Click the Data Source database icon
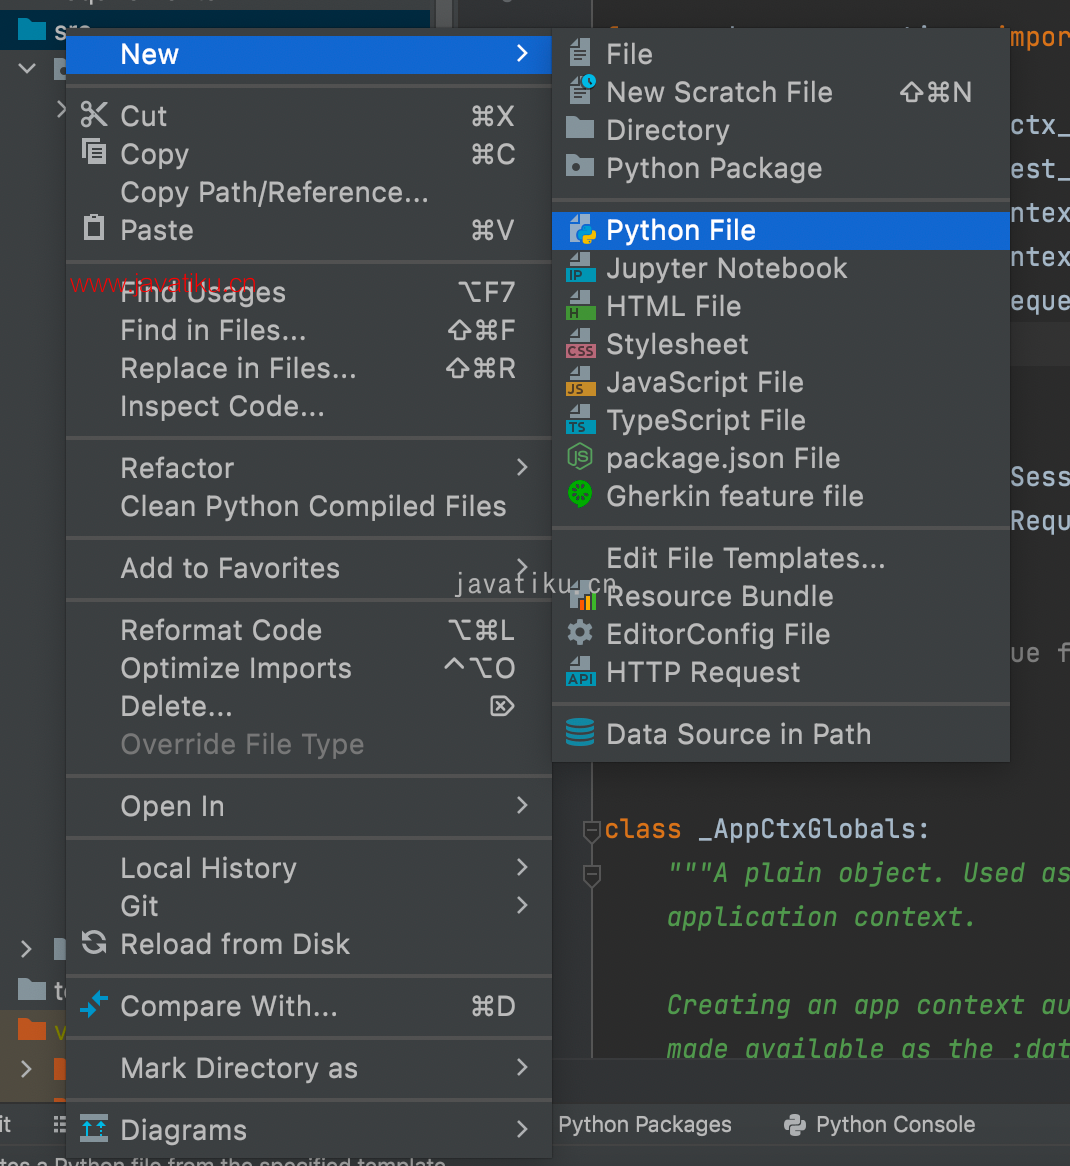The height and width of the screenshot is (1166, 1070). coord(580,732)
